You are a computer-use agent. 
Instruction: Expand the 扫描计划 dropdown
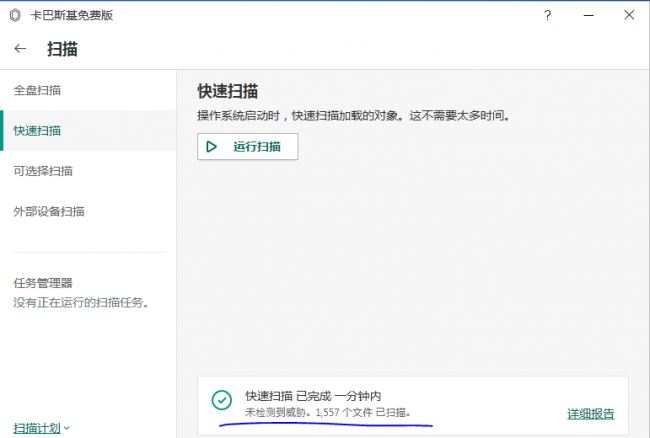(41, 428)
